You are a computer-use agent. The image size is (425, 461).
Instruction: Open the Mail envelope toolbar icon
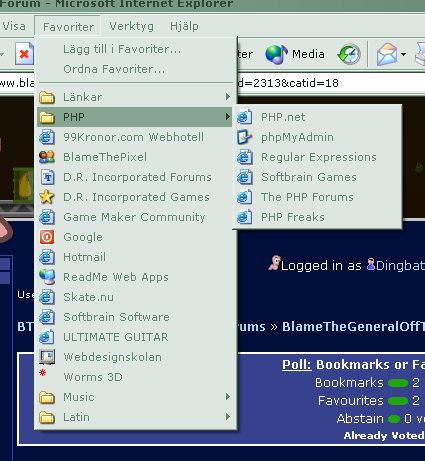click(x=387, y=54)
